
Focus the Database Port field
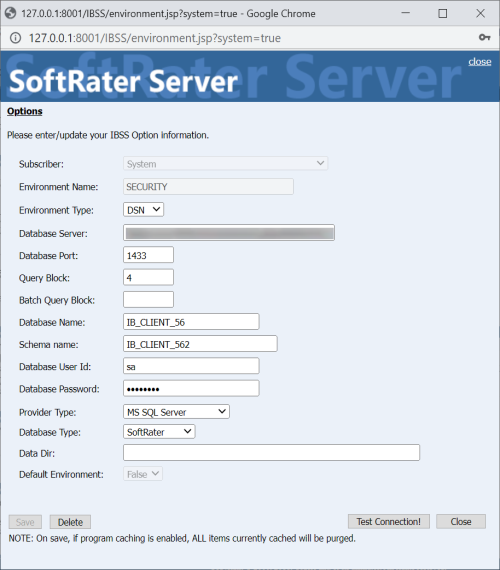[x=148, y=255]
